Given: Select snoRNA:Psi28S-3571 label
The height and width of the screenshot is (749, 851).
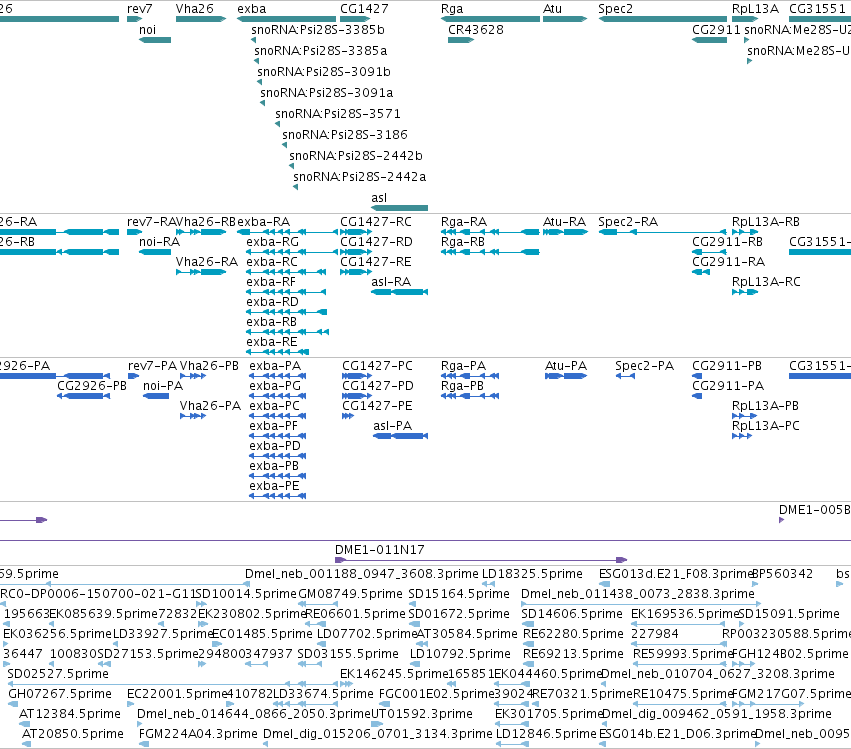Looking at the screenshot, I should (338, 113).
